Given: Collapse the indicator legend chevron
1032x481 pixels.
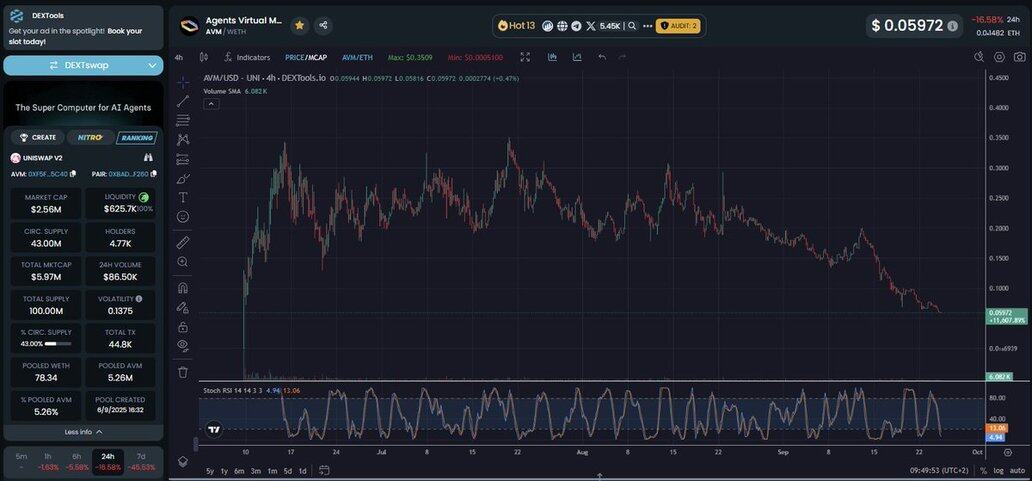Looking at the screenshot, I should tap(211, 103).
